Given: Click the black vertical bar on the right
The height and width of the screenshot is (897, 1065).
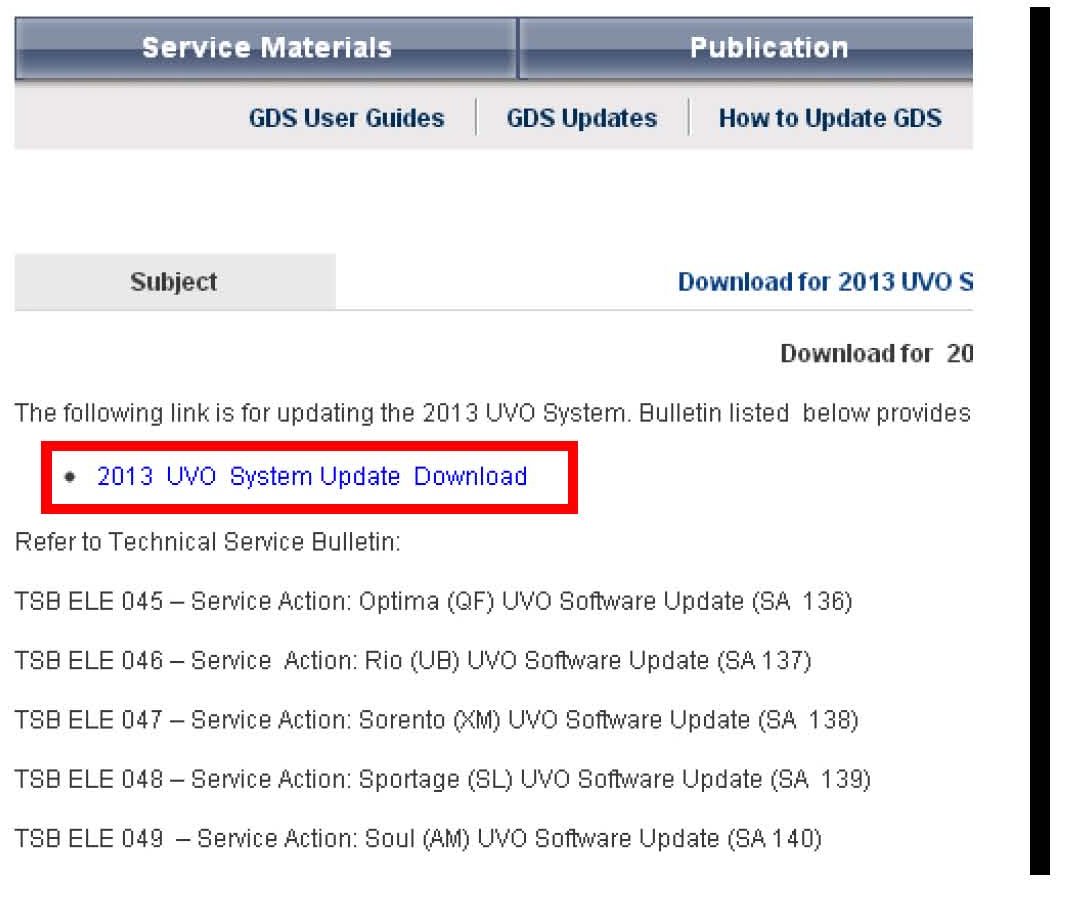Looking at the screenshot, I should 1039,440.
